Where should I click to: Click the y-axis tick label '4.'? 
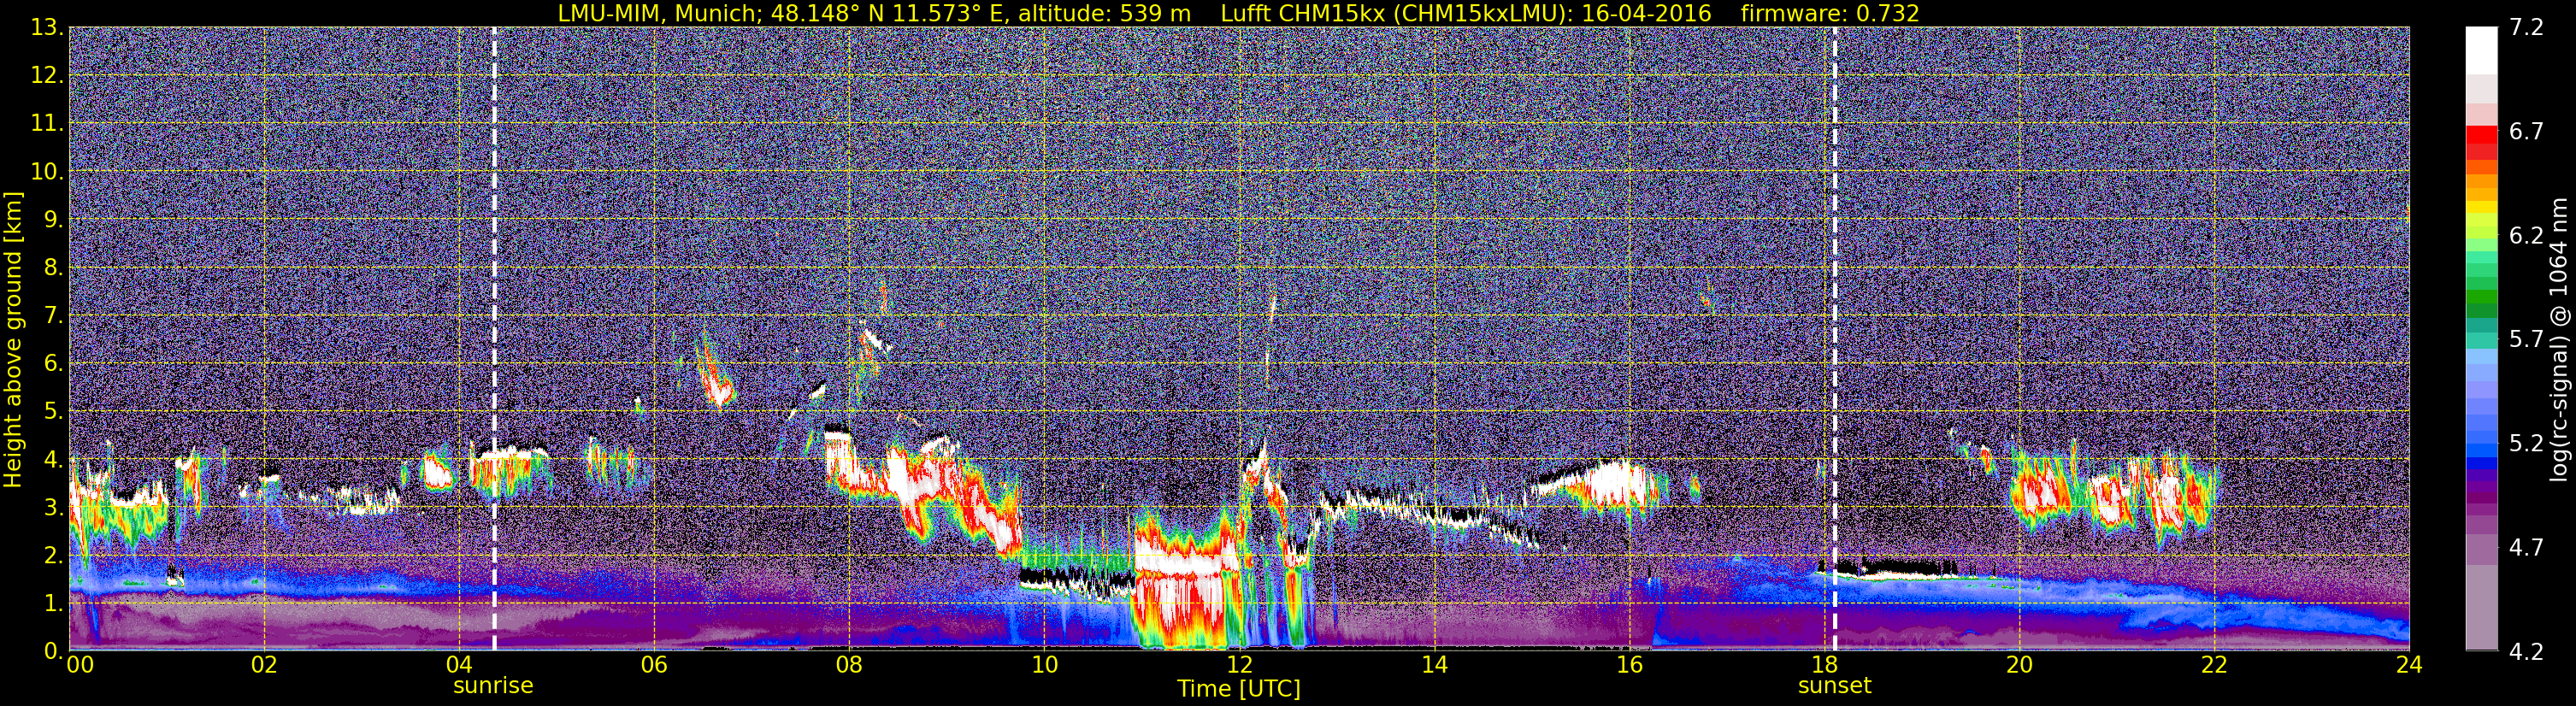pos(53,460)
